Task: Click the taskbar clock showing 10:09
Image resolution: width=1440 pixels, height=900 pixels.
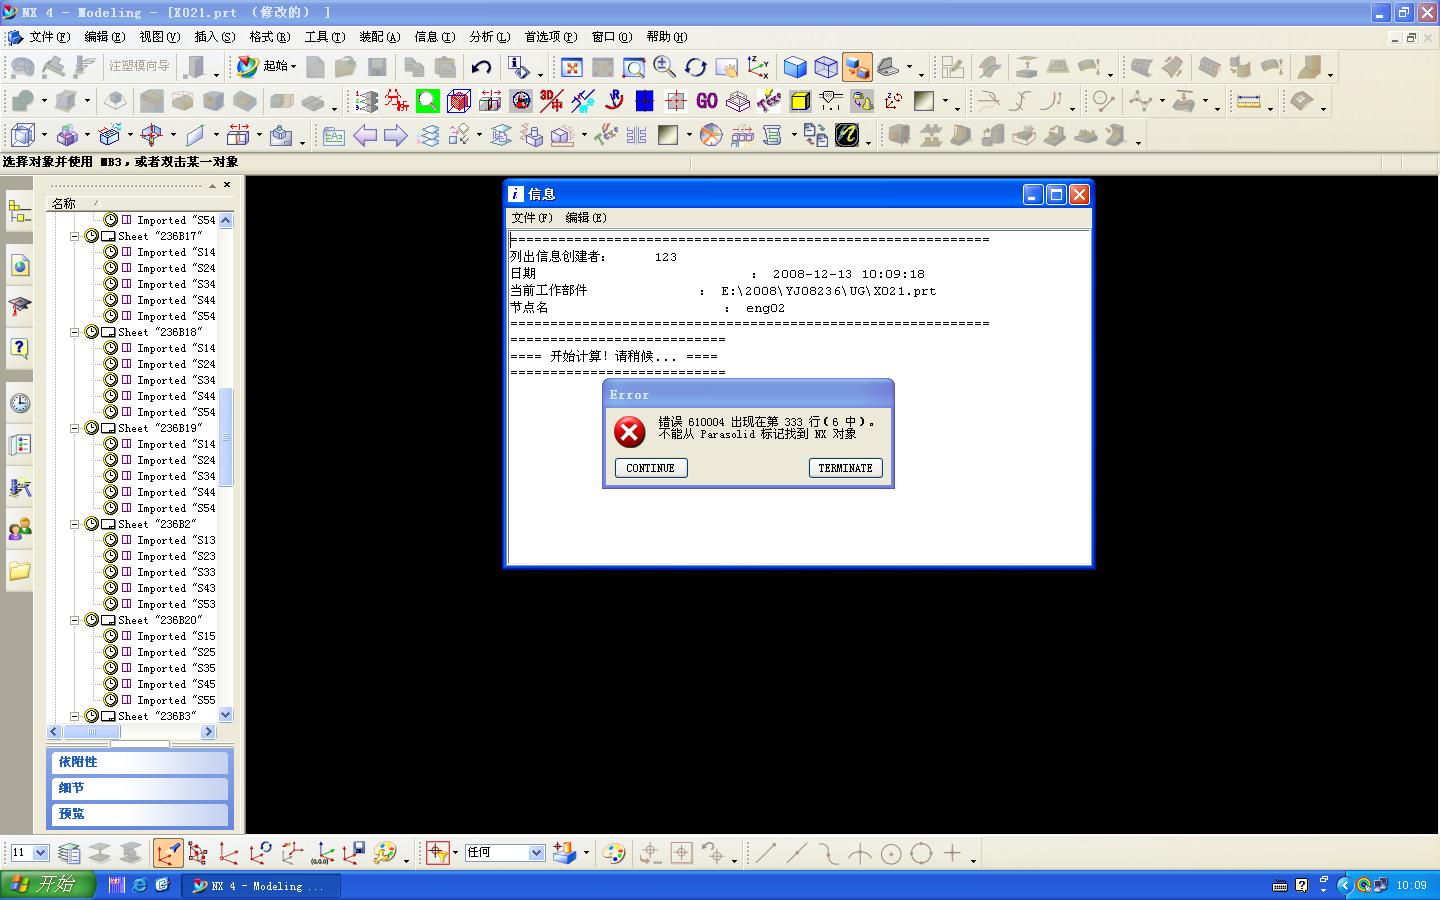Action: click(1412, 885)
